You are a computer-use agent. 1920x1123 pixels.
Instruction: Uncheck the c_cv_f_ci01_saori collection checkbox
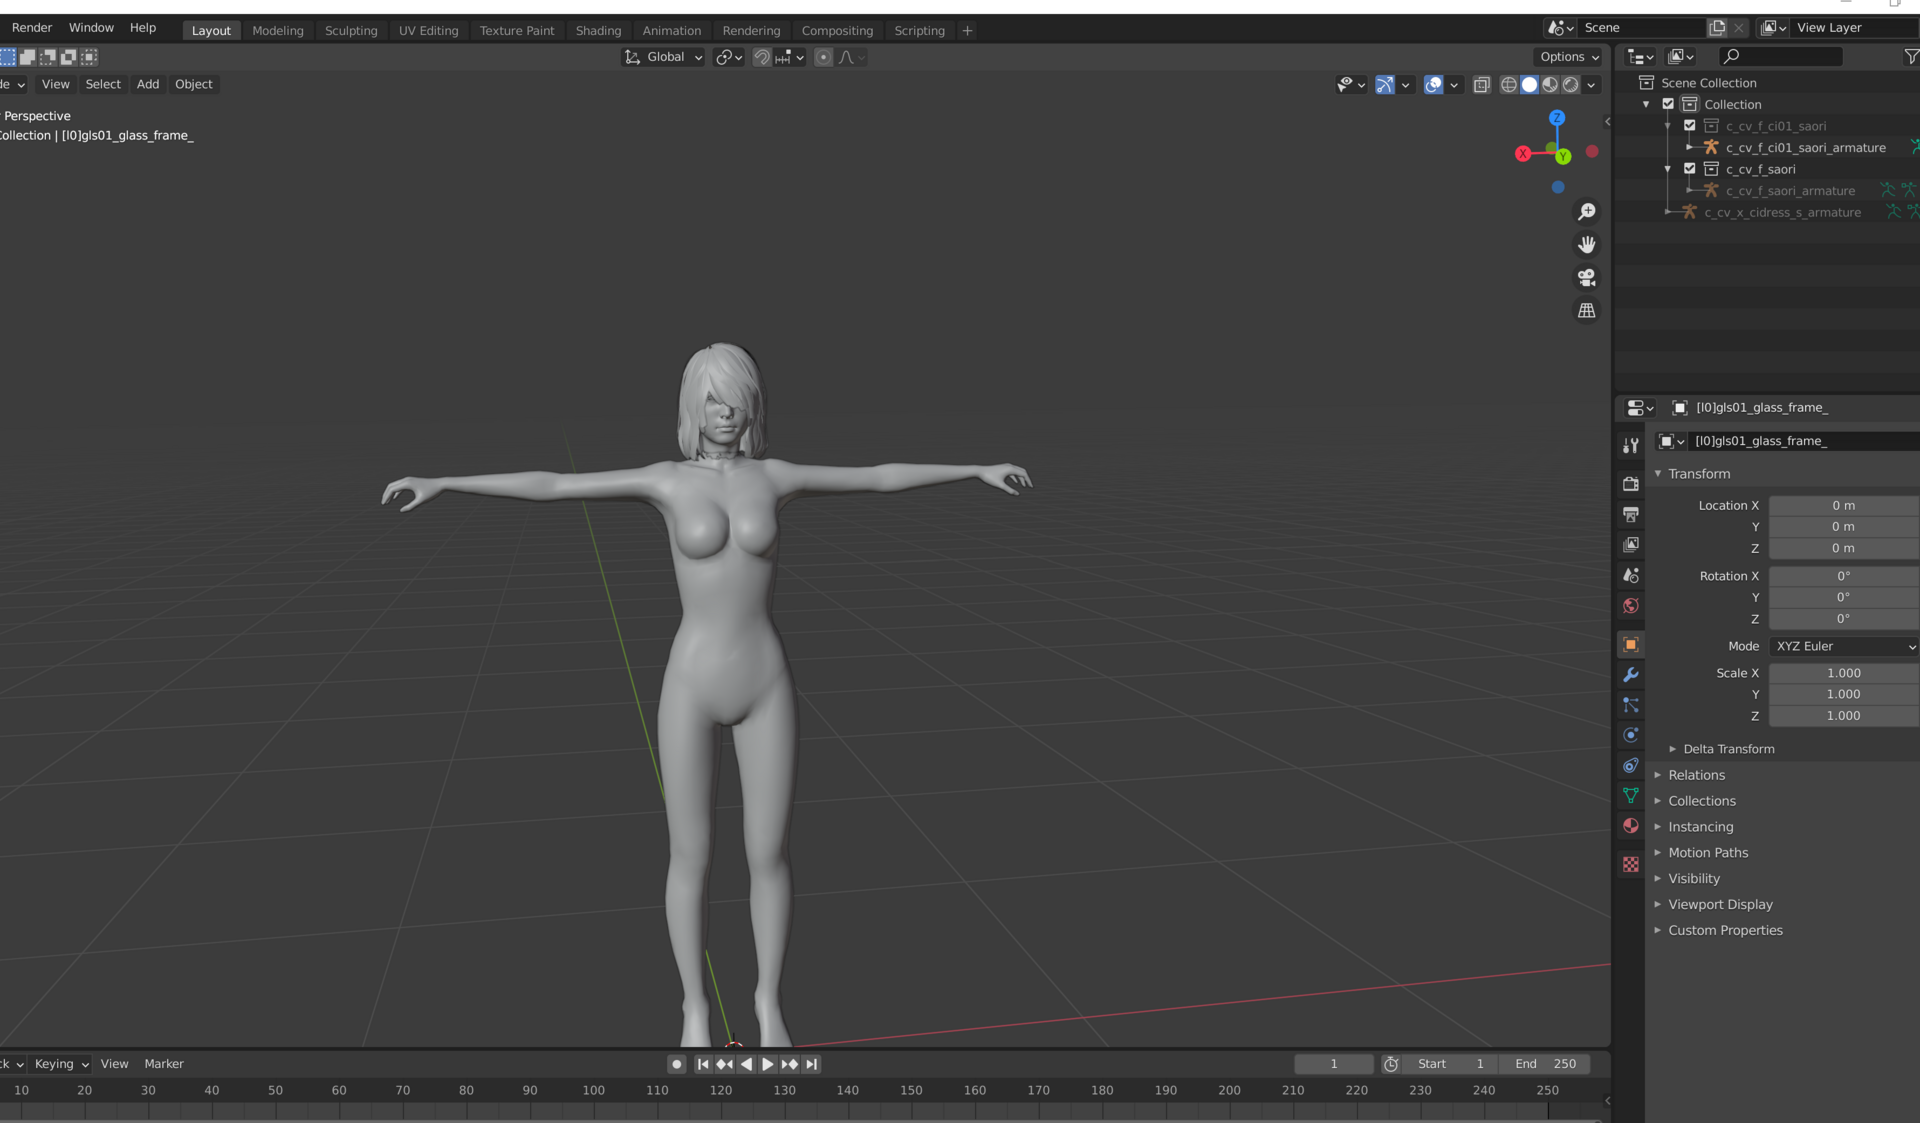1690,126
